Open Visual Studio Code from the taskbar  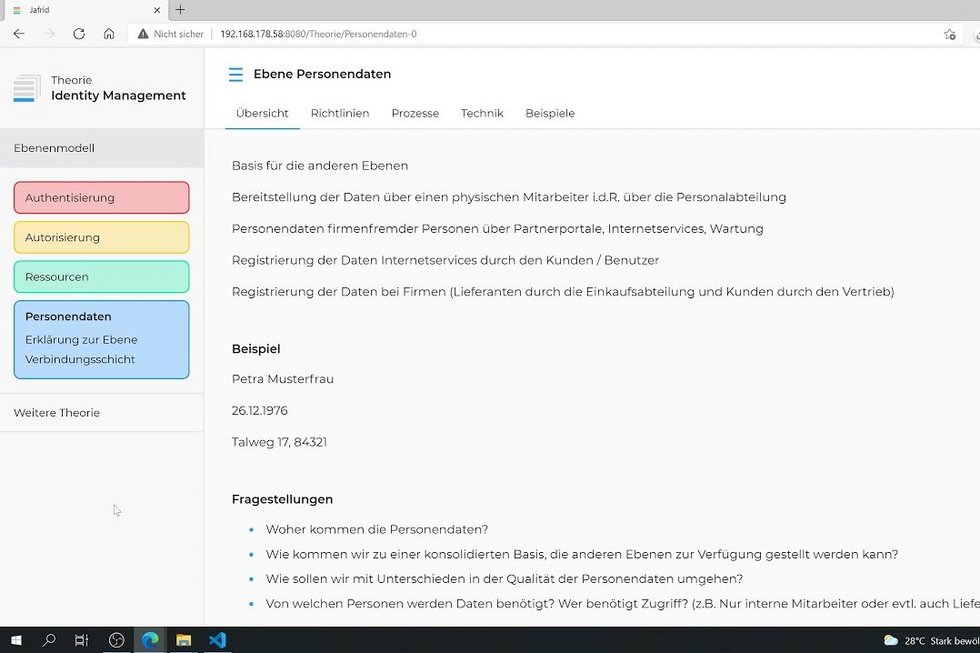pyautogui.click(x=217, y=640)
